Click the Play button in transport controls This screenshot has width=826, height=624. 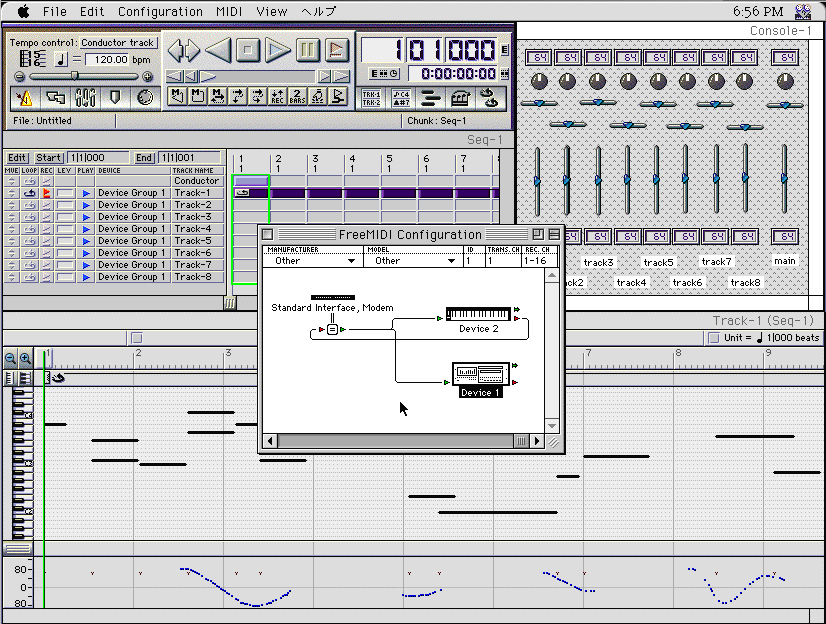click(x=278, y=49)
